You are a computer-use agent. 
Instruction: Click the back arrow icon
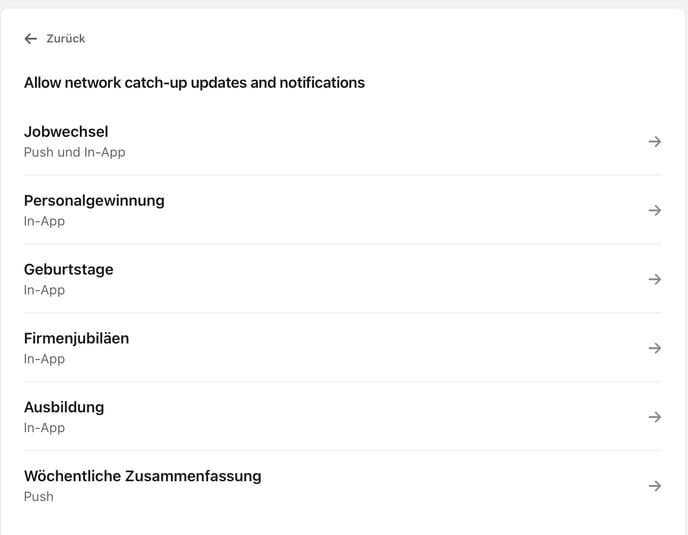point(31,39)
